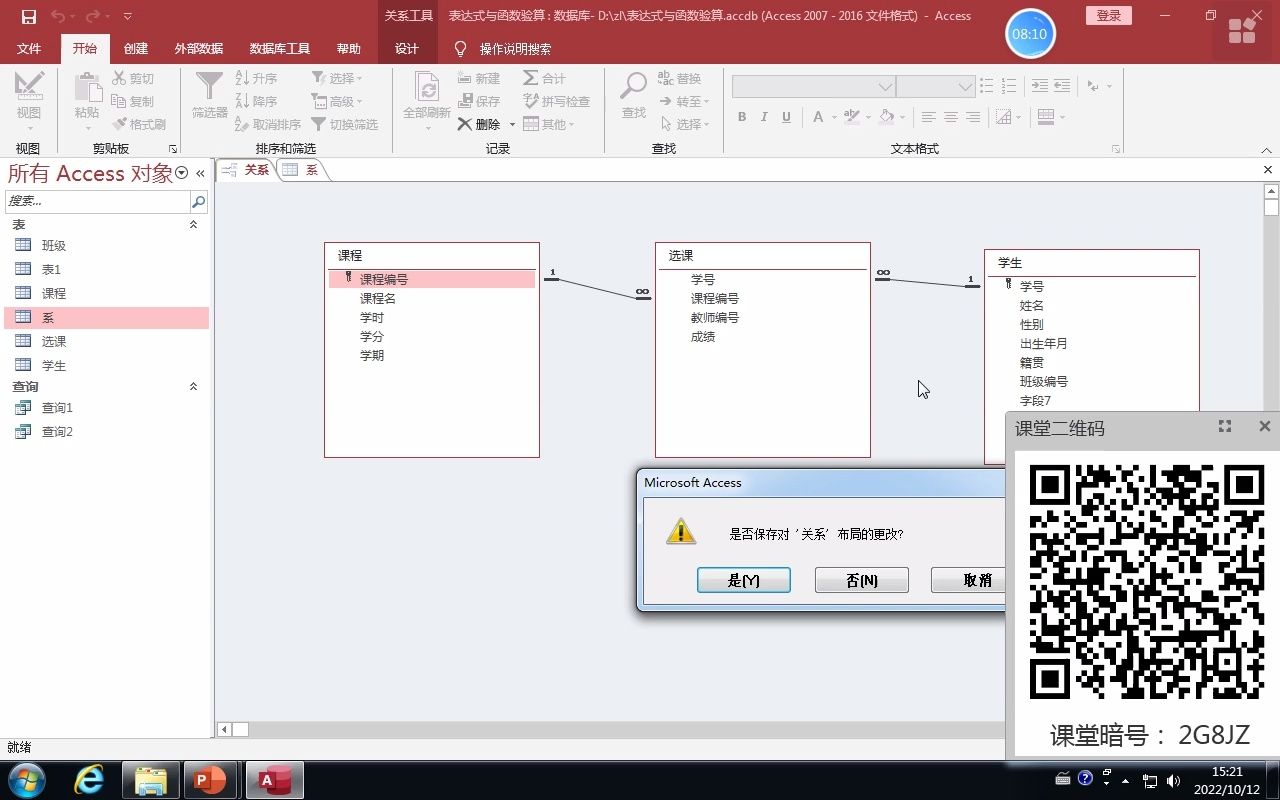Select the Format Painter (格式刷)
This screenshot has height=800, width=1280.
[x=139, y=124]
